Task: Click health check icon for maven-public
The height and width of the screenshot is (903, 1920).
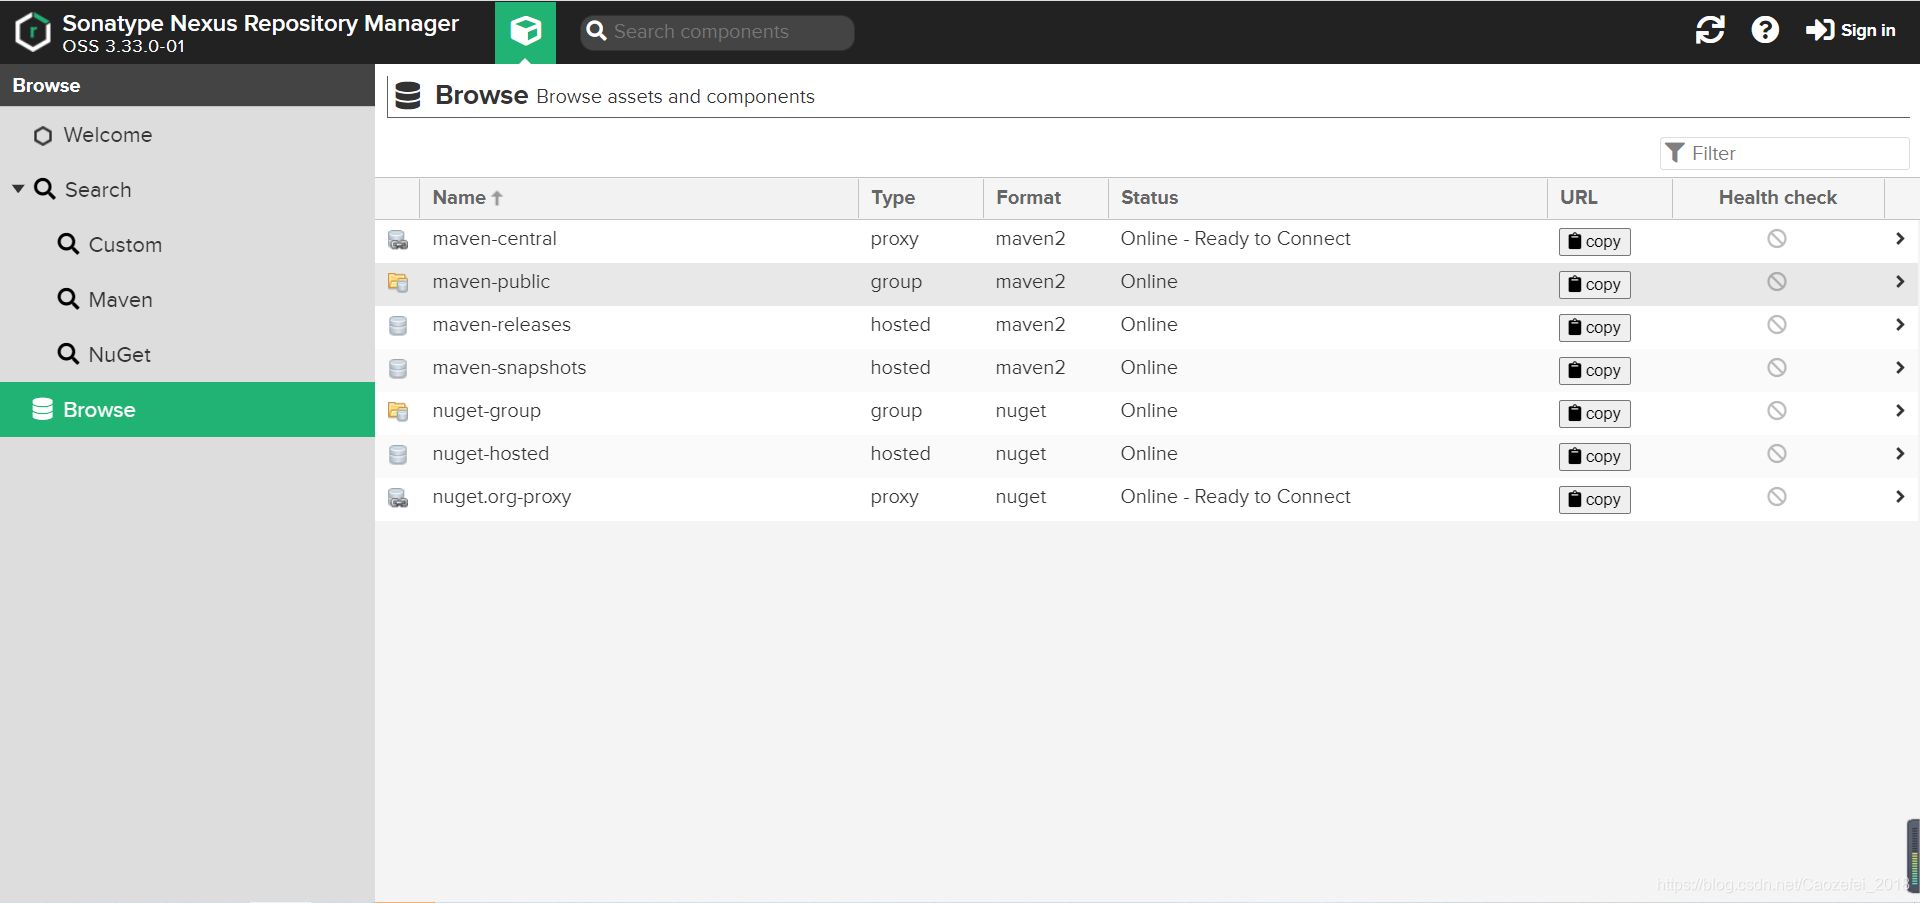Action: click(x=1777, y=282)
